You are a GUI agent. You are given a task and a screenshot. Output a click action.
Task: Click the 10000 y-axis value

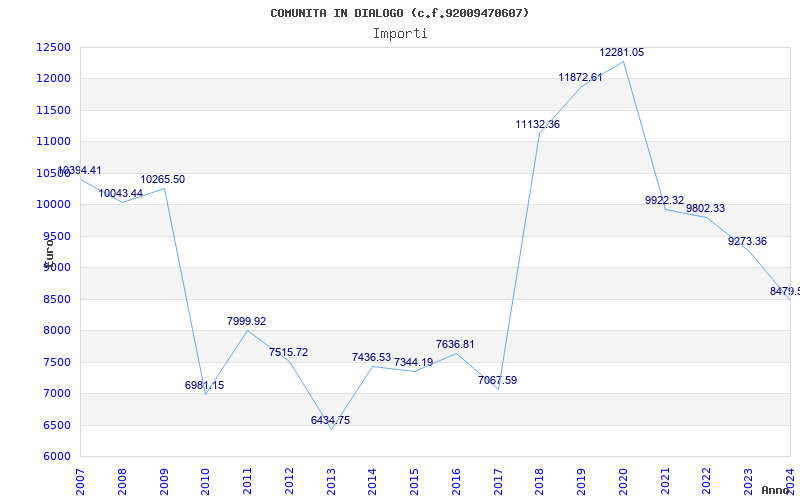(x=54, y=205)
